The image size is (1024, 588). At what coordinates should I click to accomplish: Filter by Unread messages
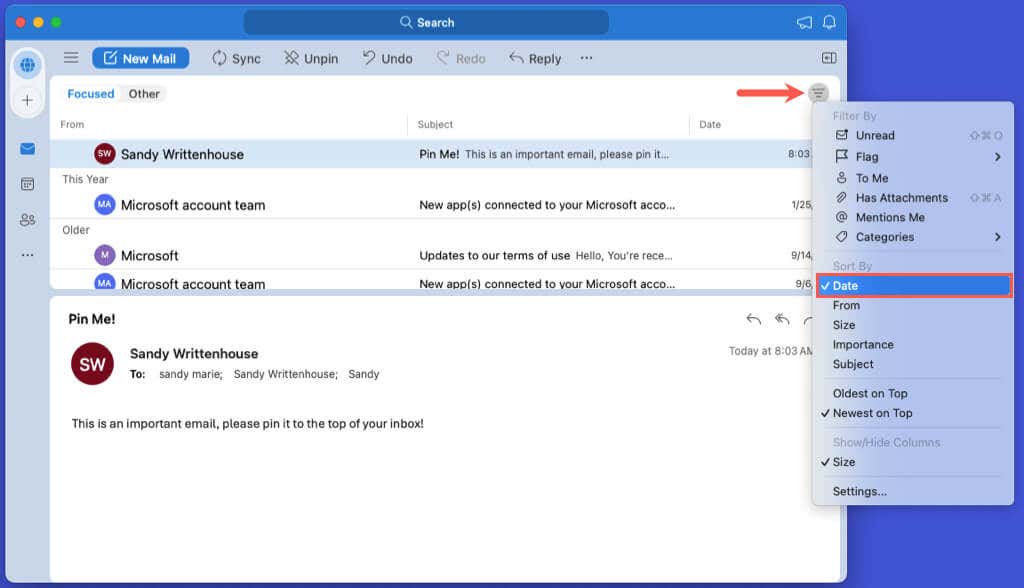pyautogui.click(x=875, y=135)
